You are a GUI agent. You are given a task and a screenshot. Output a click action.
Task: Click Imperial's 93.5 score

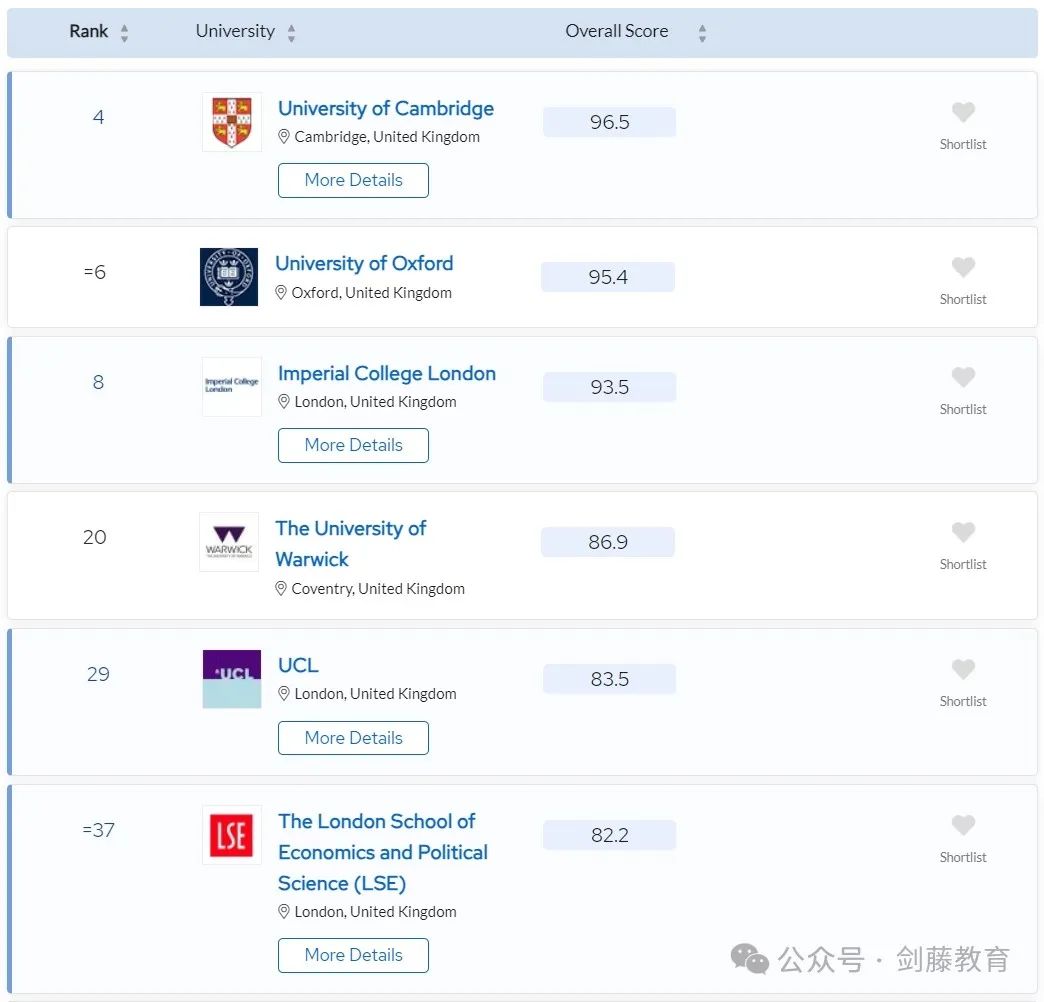(609, 387)
